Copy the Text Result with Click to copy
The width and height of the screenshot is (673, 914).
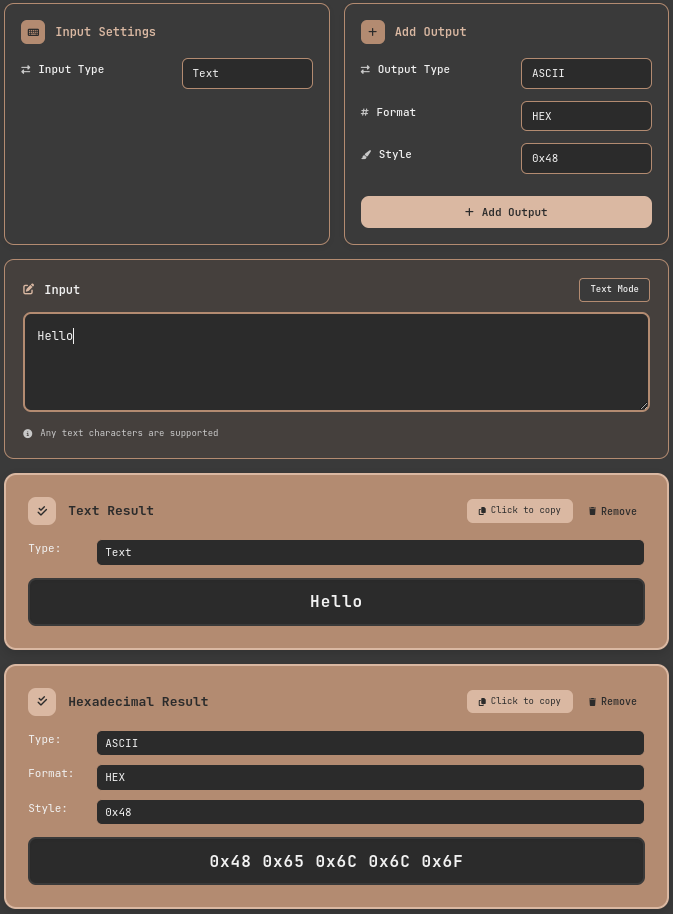click(520, 511)
